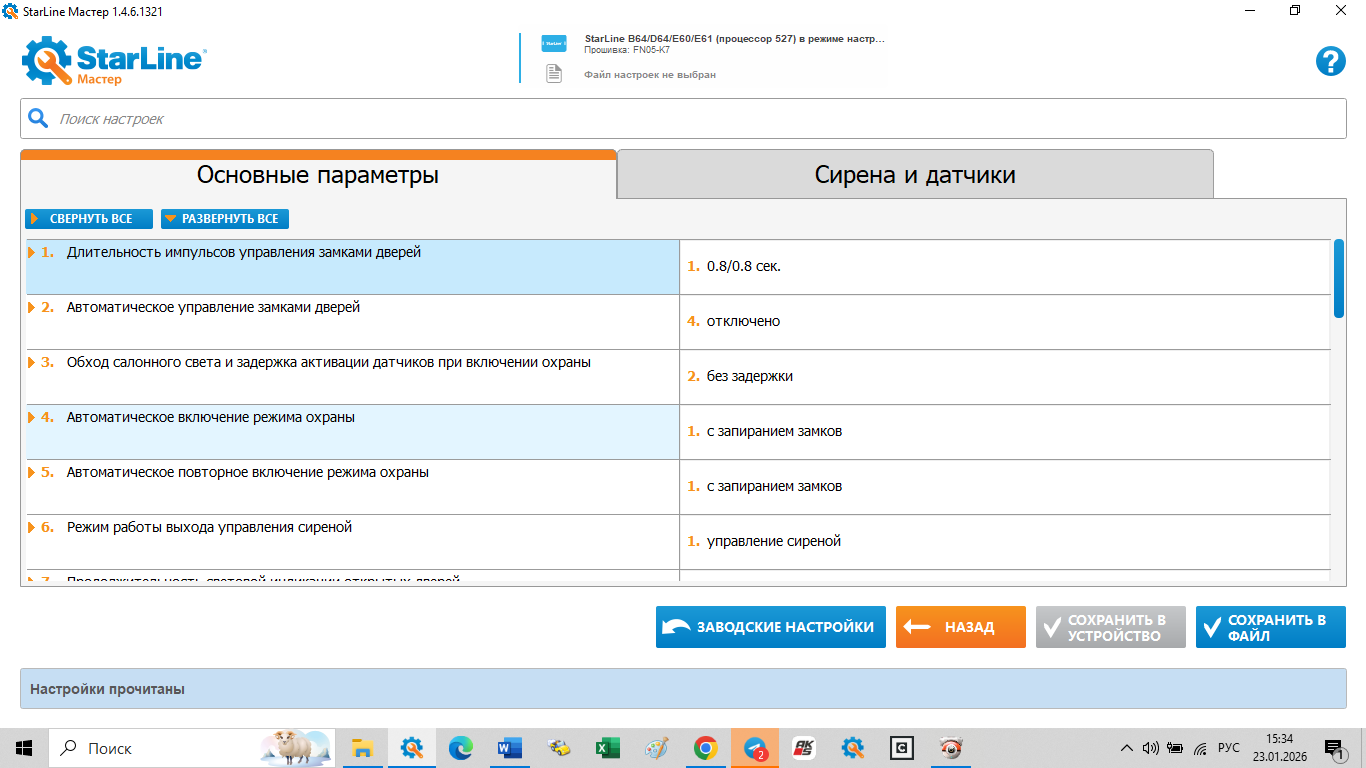Open help via the question mark icon

click(1330, 62)
